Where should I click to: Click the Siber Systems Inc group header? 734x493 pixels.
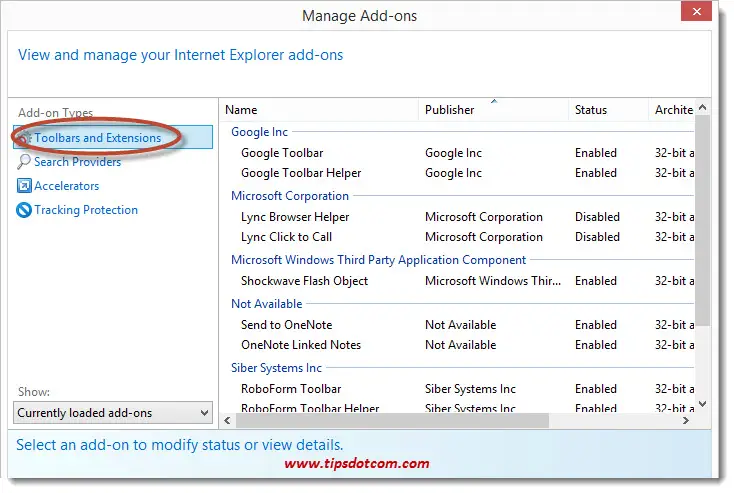276,368
